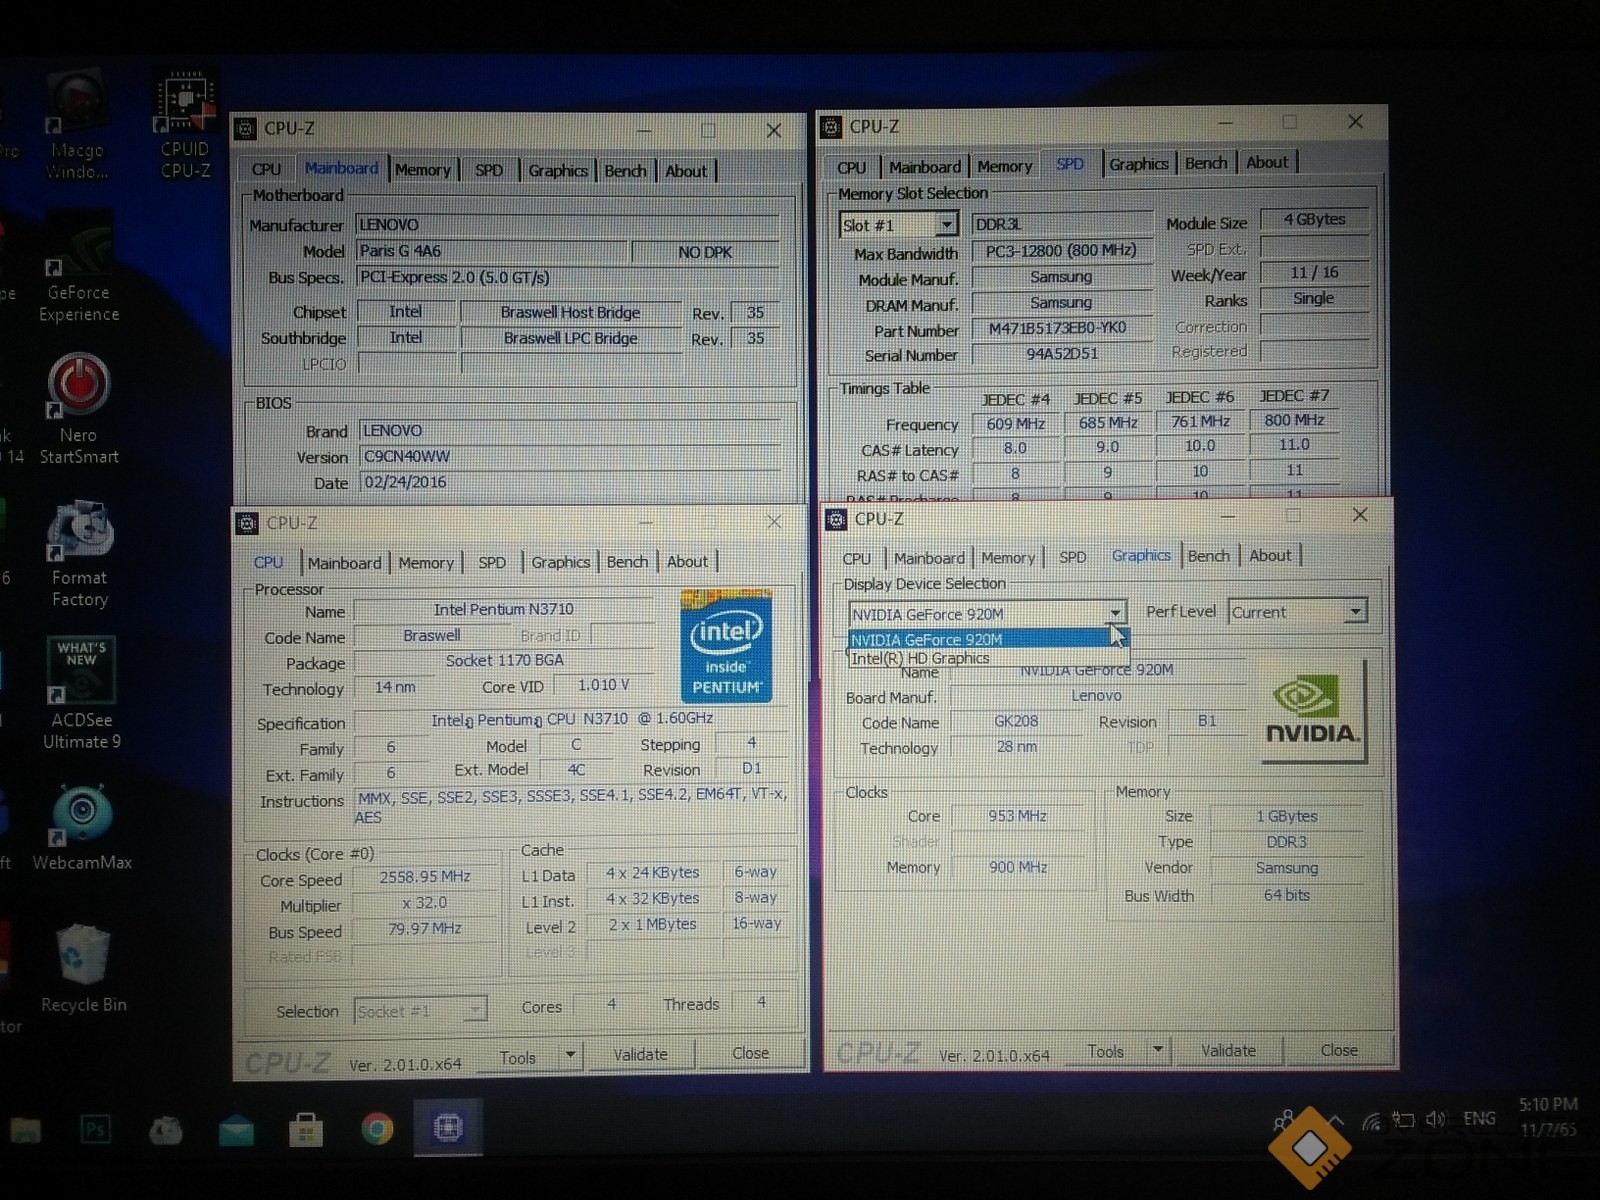Click Validate in the CPU window
This screenshot has width=1600, height=1200.
tap(640, 1054)
